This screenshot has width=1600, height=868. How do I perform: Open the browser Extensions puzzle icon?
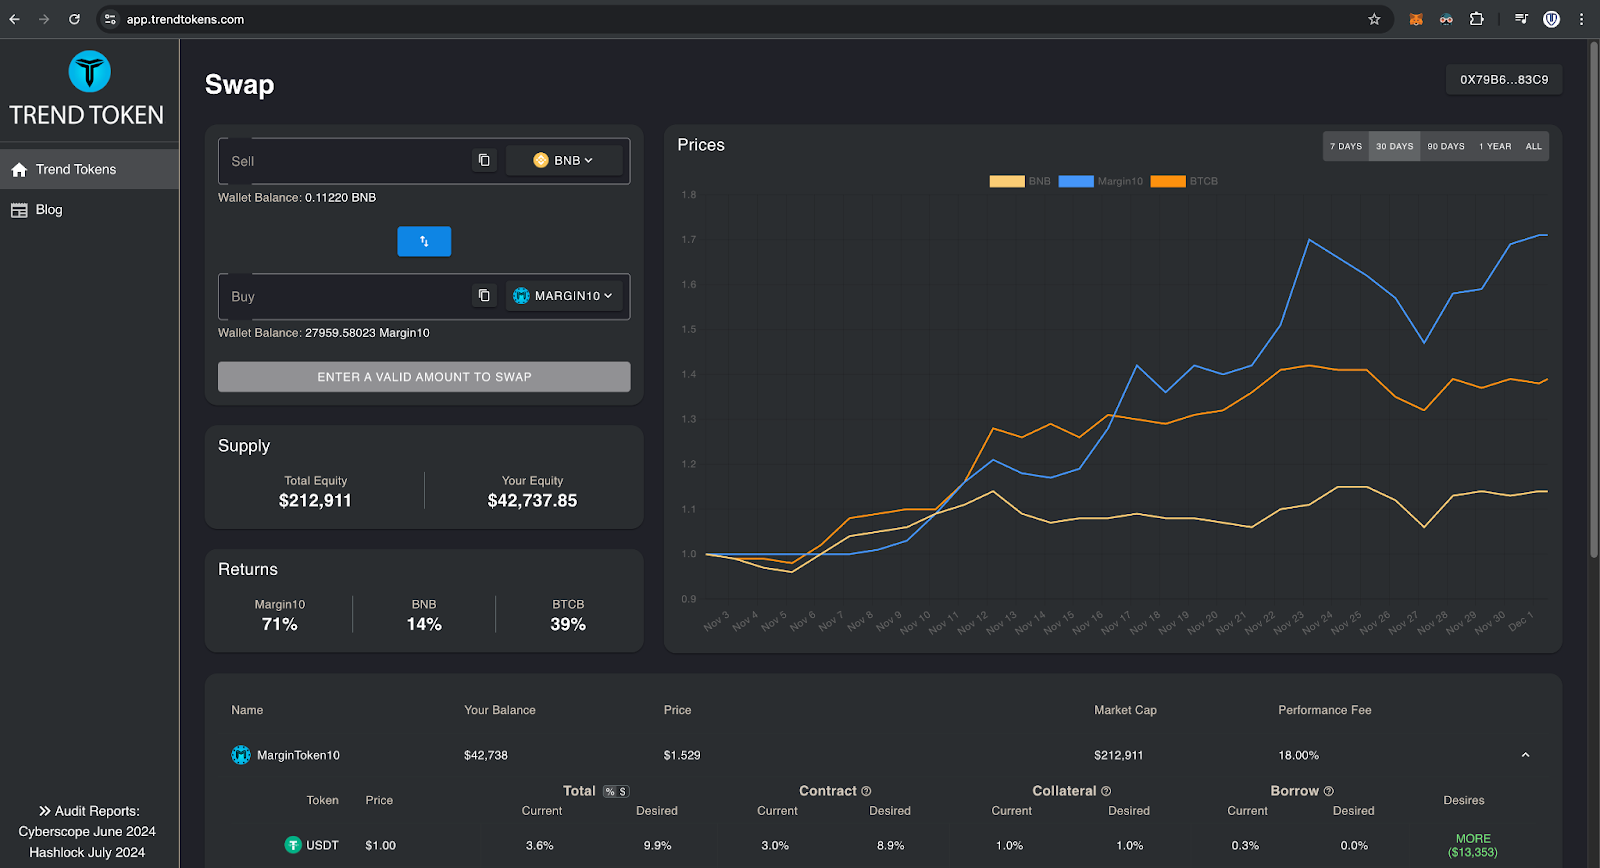pos(1477,19)
